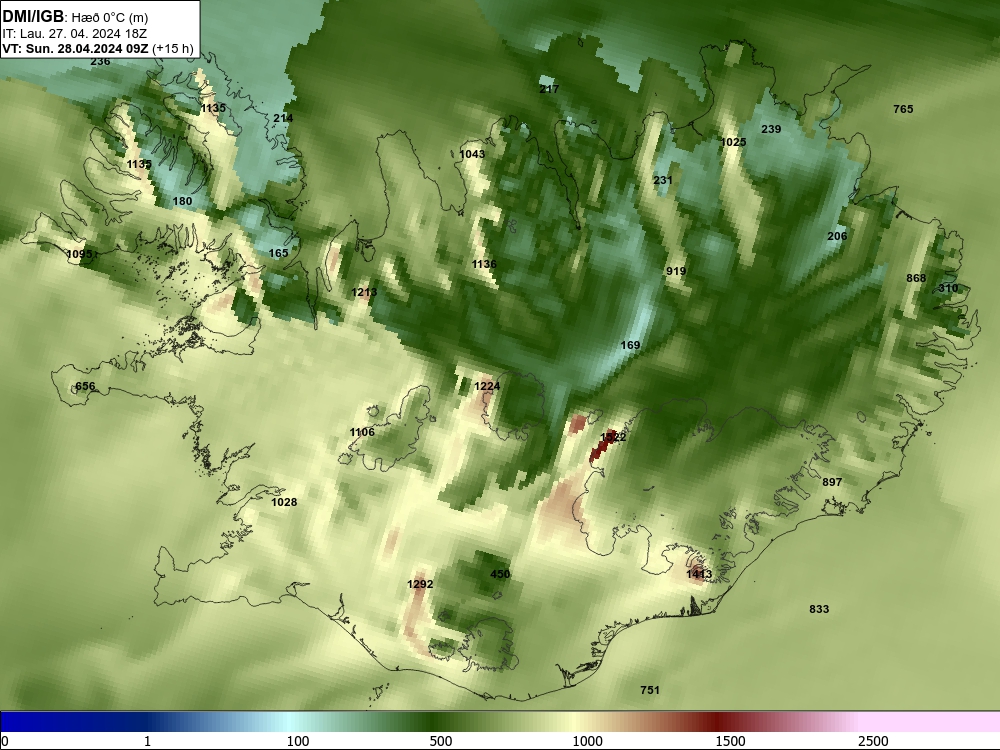The image size is (1000, 750).
Task: Select the 500 tick label on the legend
Action: pyautogui.click(x=441, y=741)
